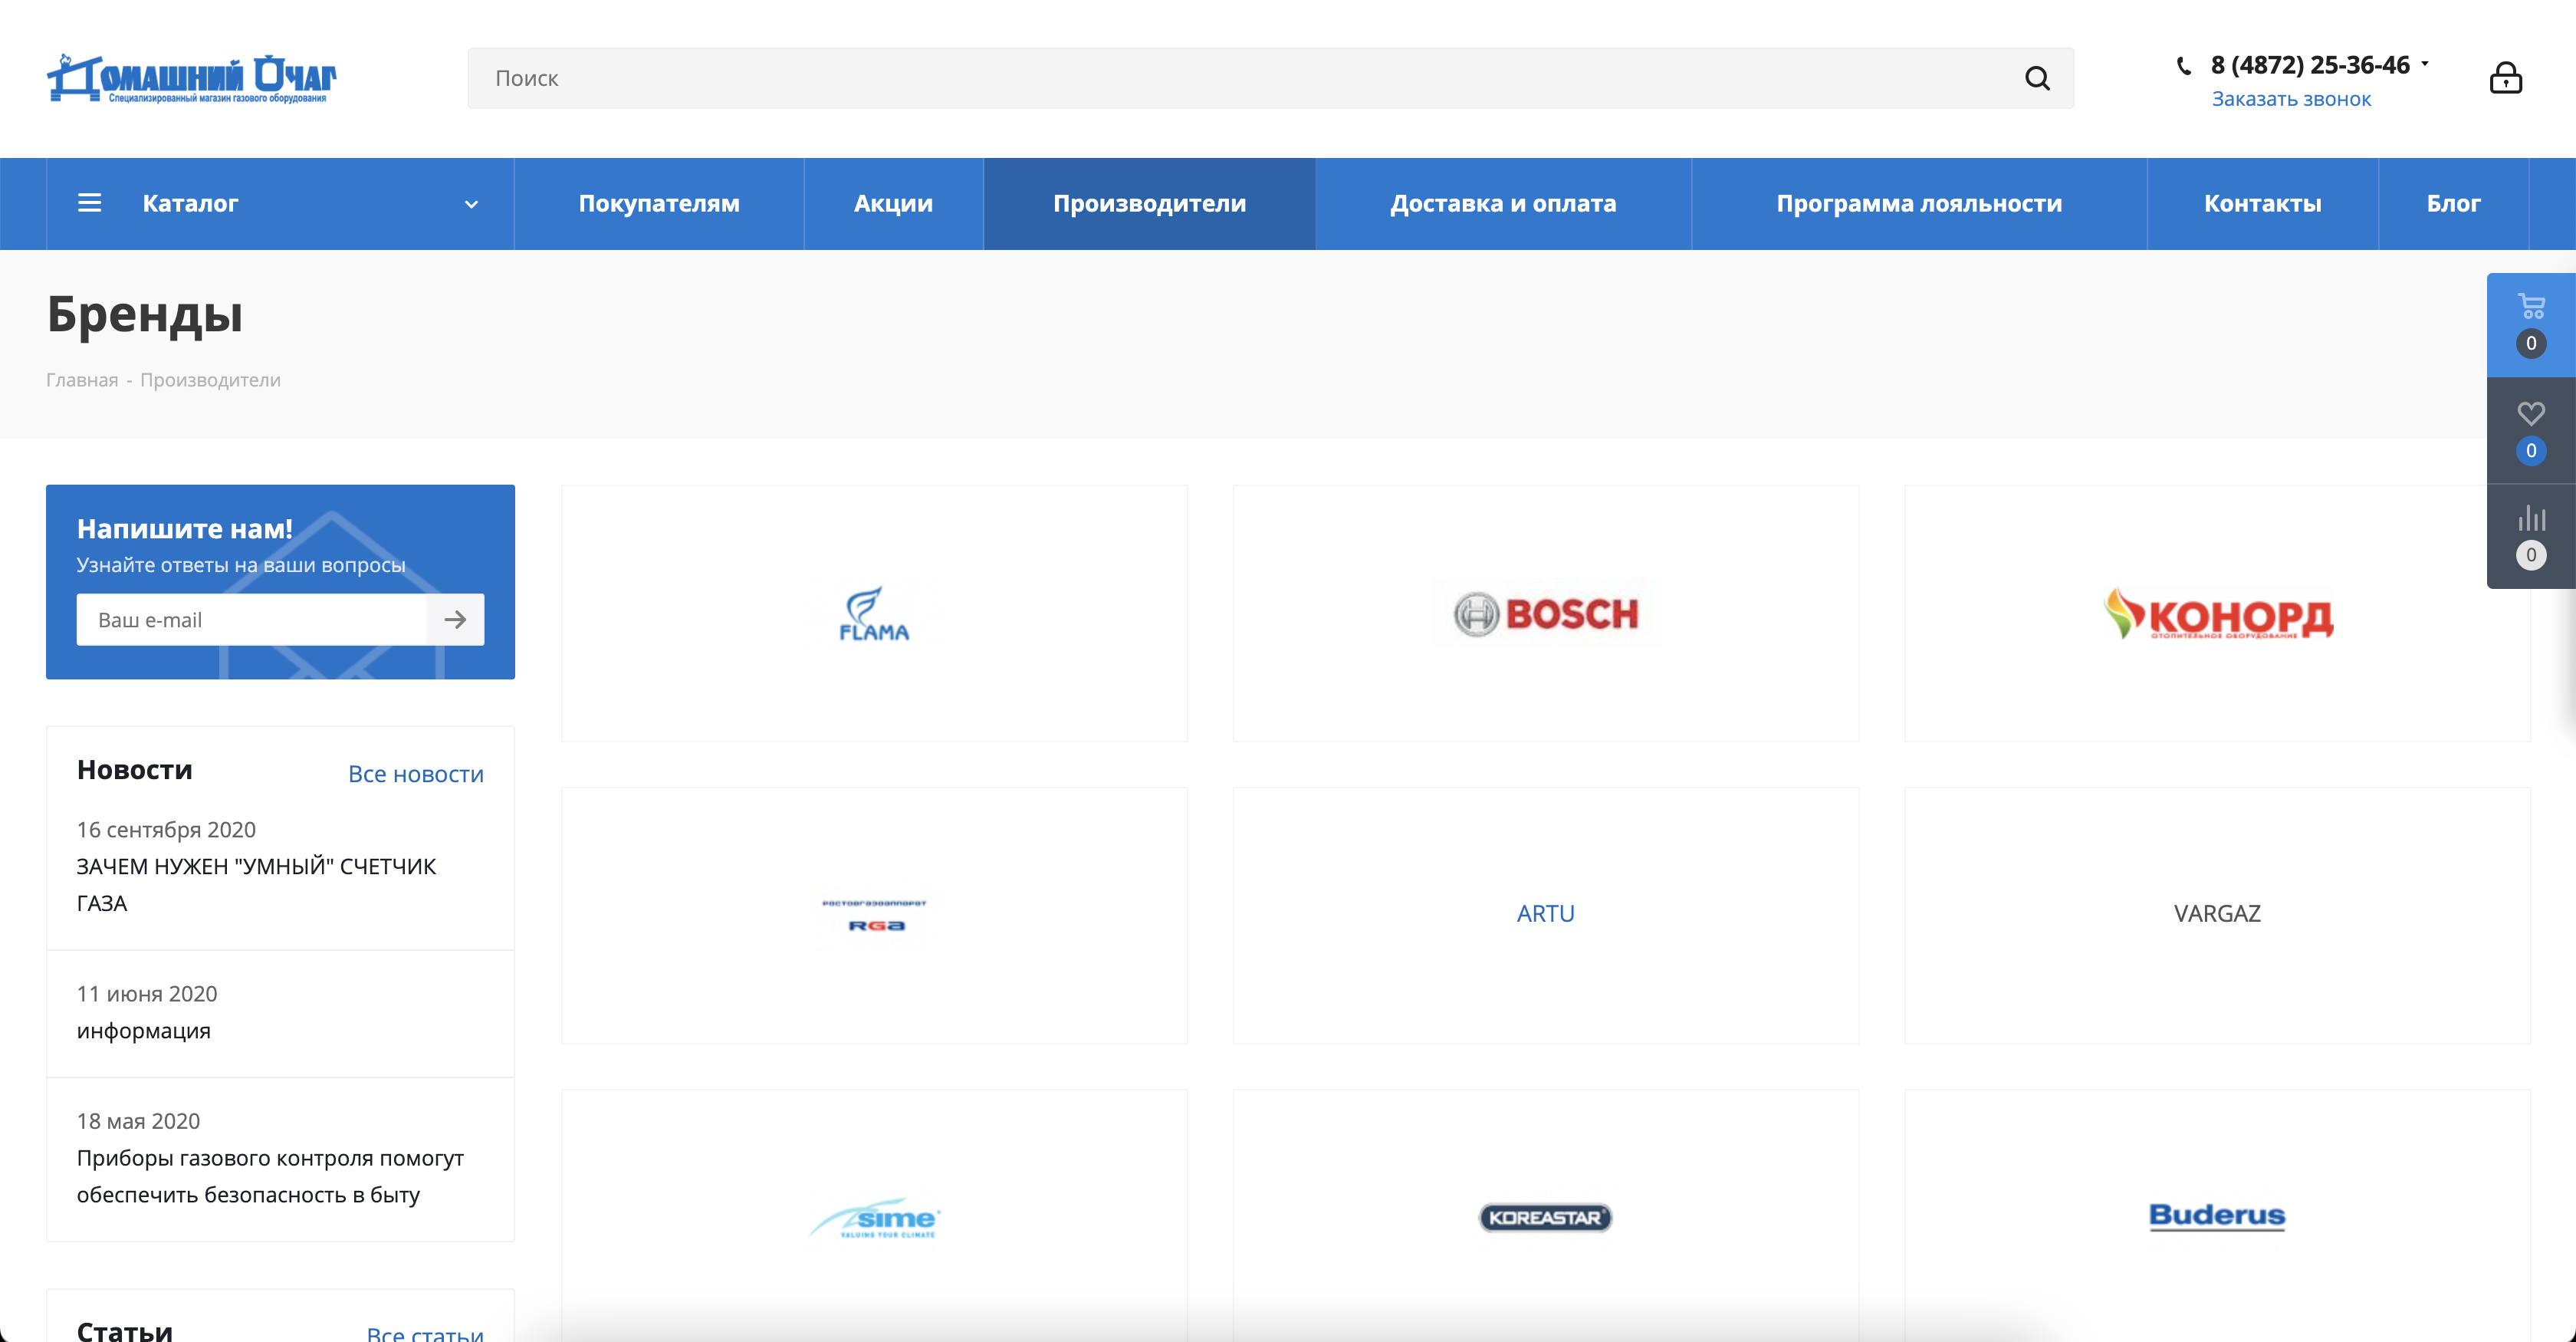Click the Все новости link

(x=416, y=774)
